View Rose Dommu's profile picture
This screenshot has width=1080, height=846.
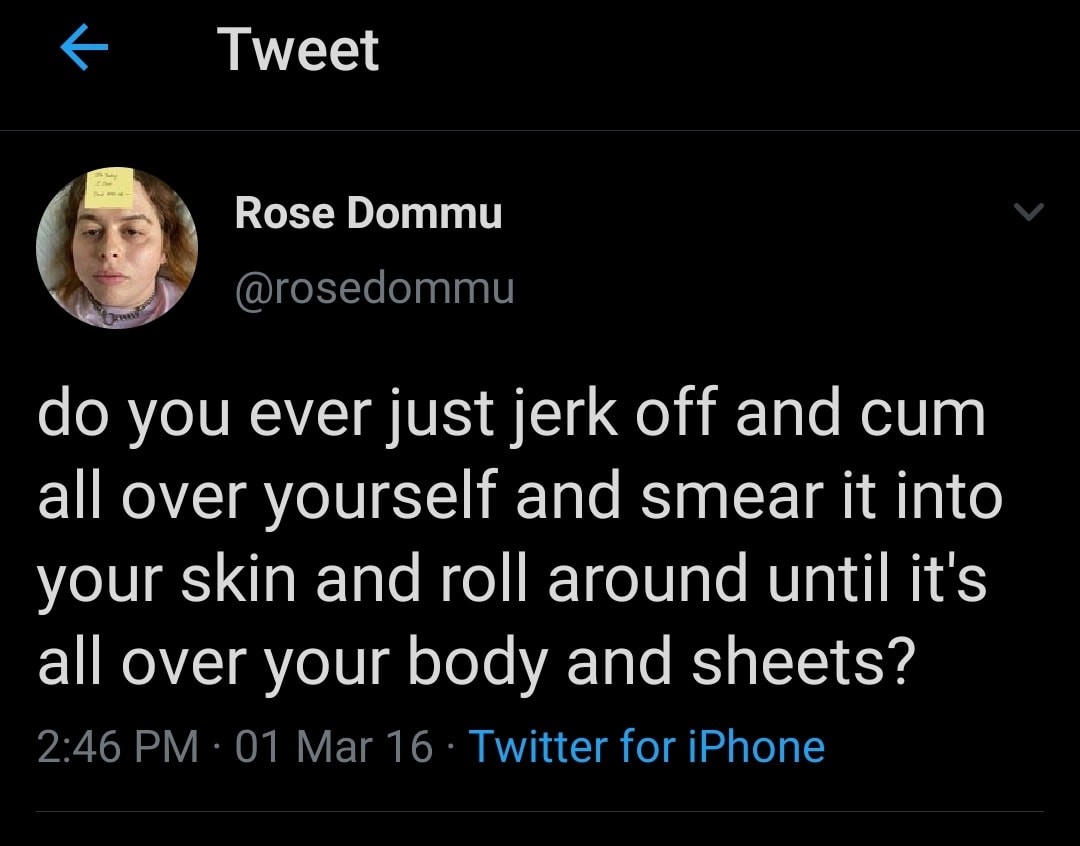coord(116,248)
